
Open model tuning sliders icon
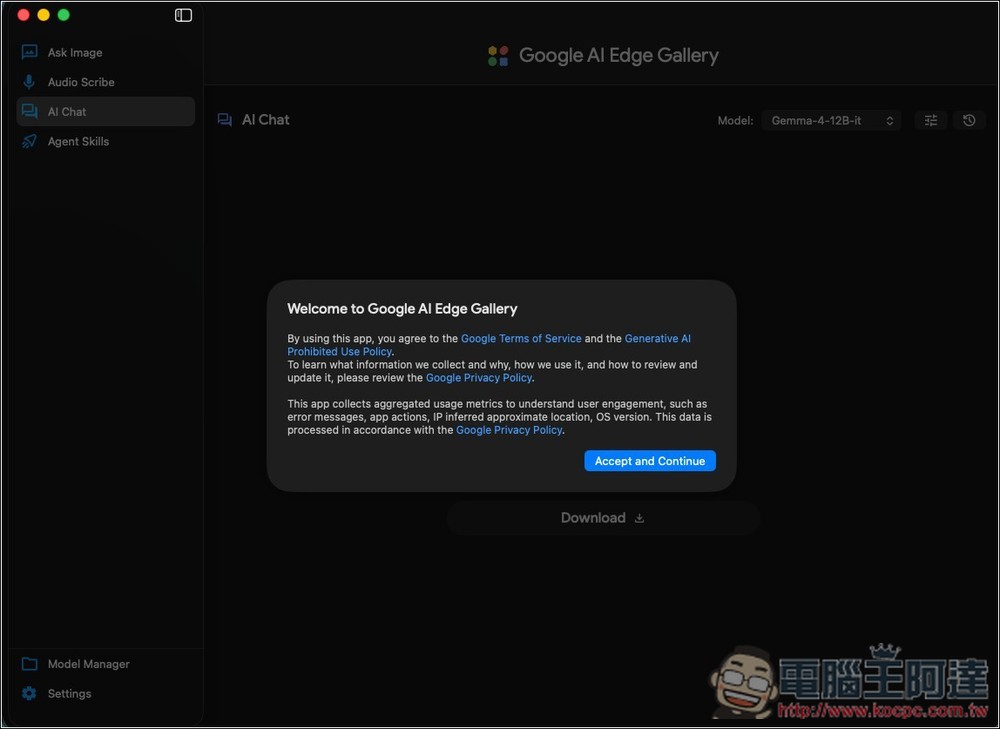click(931, 120)
